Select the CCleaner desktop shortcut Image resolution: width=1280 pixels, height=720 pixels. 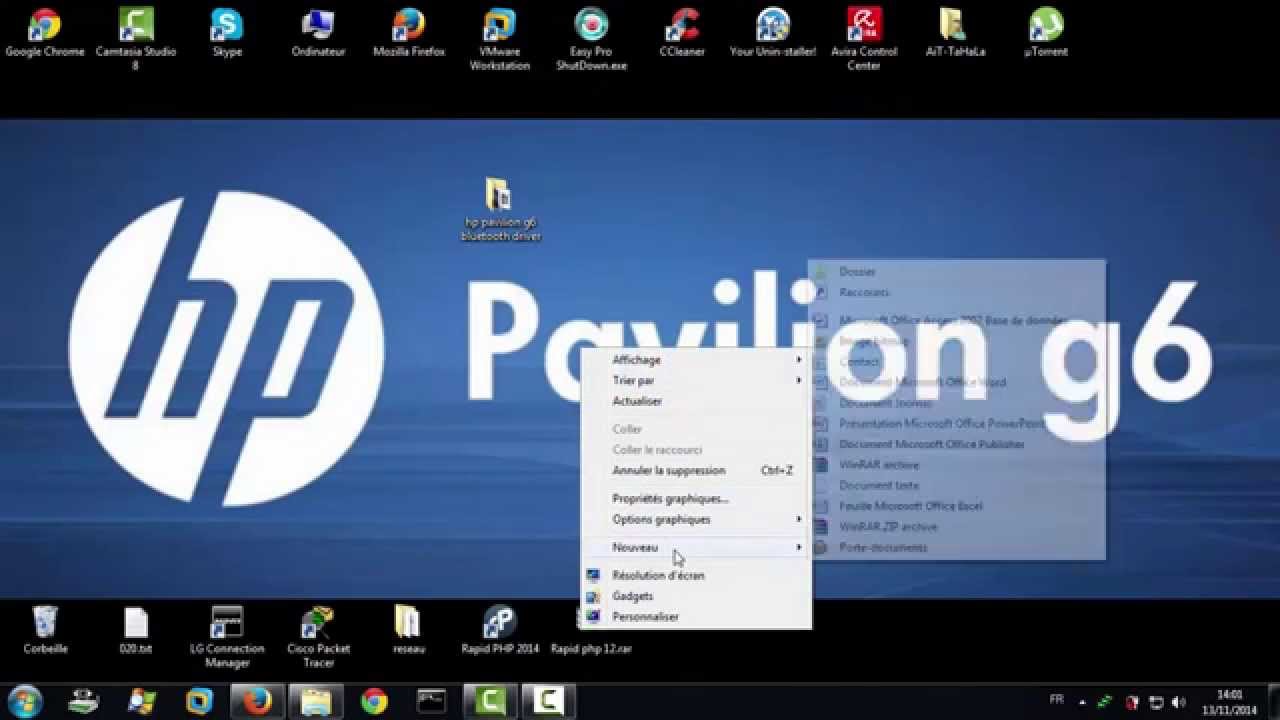pos(682,33)
